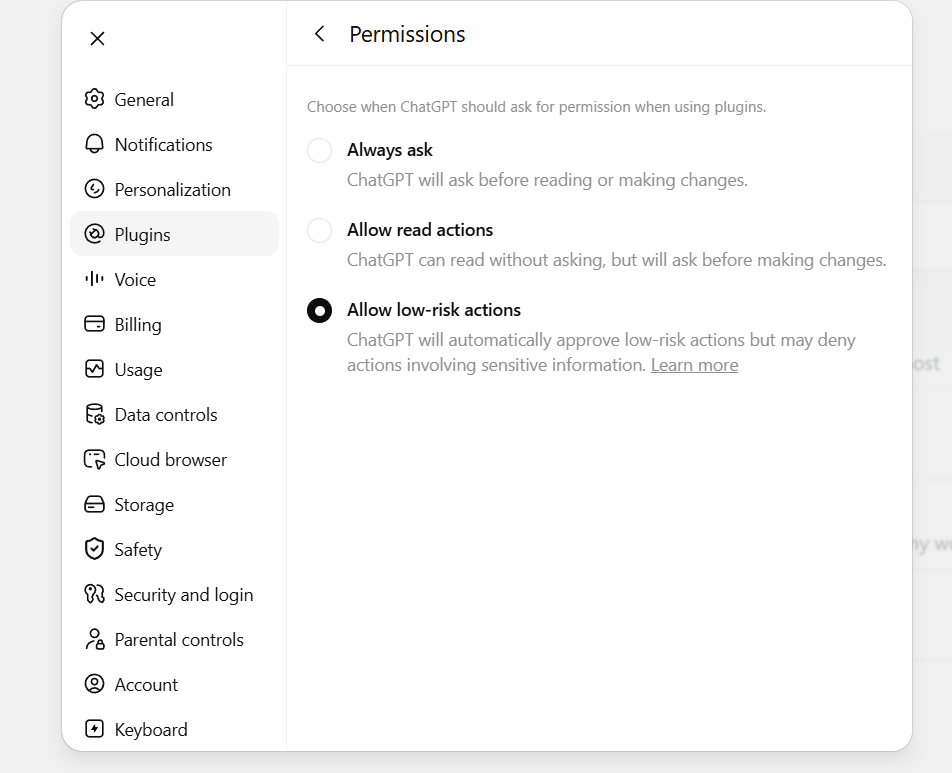The height and width of the screenshot is (773, 952).
Task: Open the Personalization settings label
Action: click(x=172, y=190)
